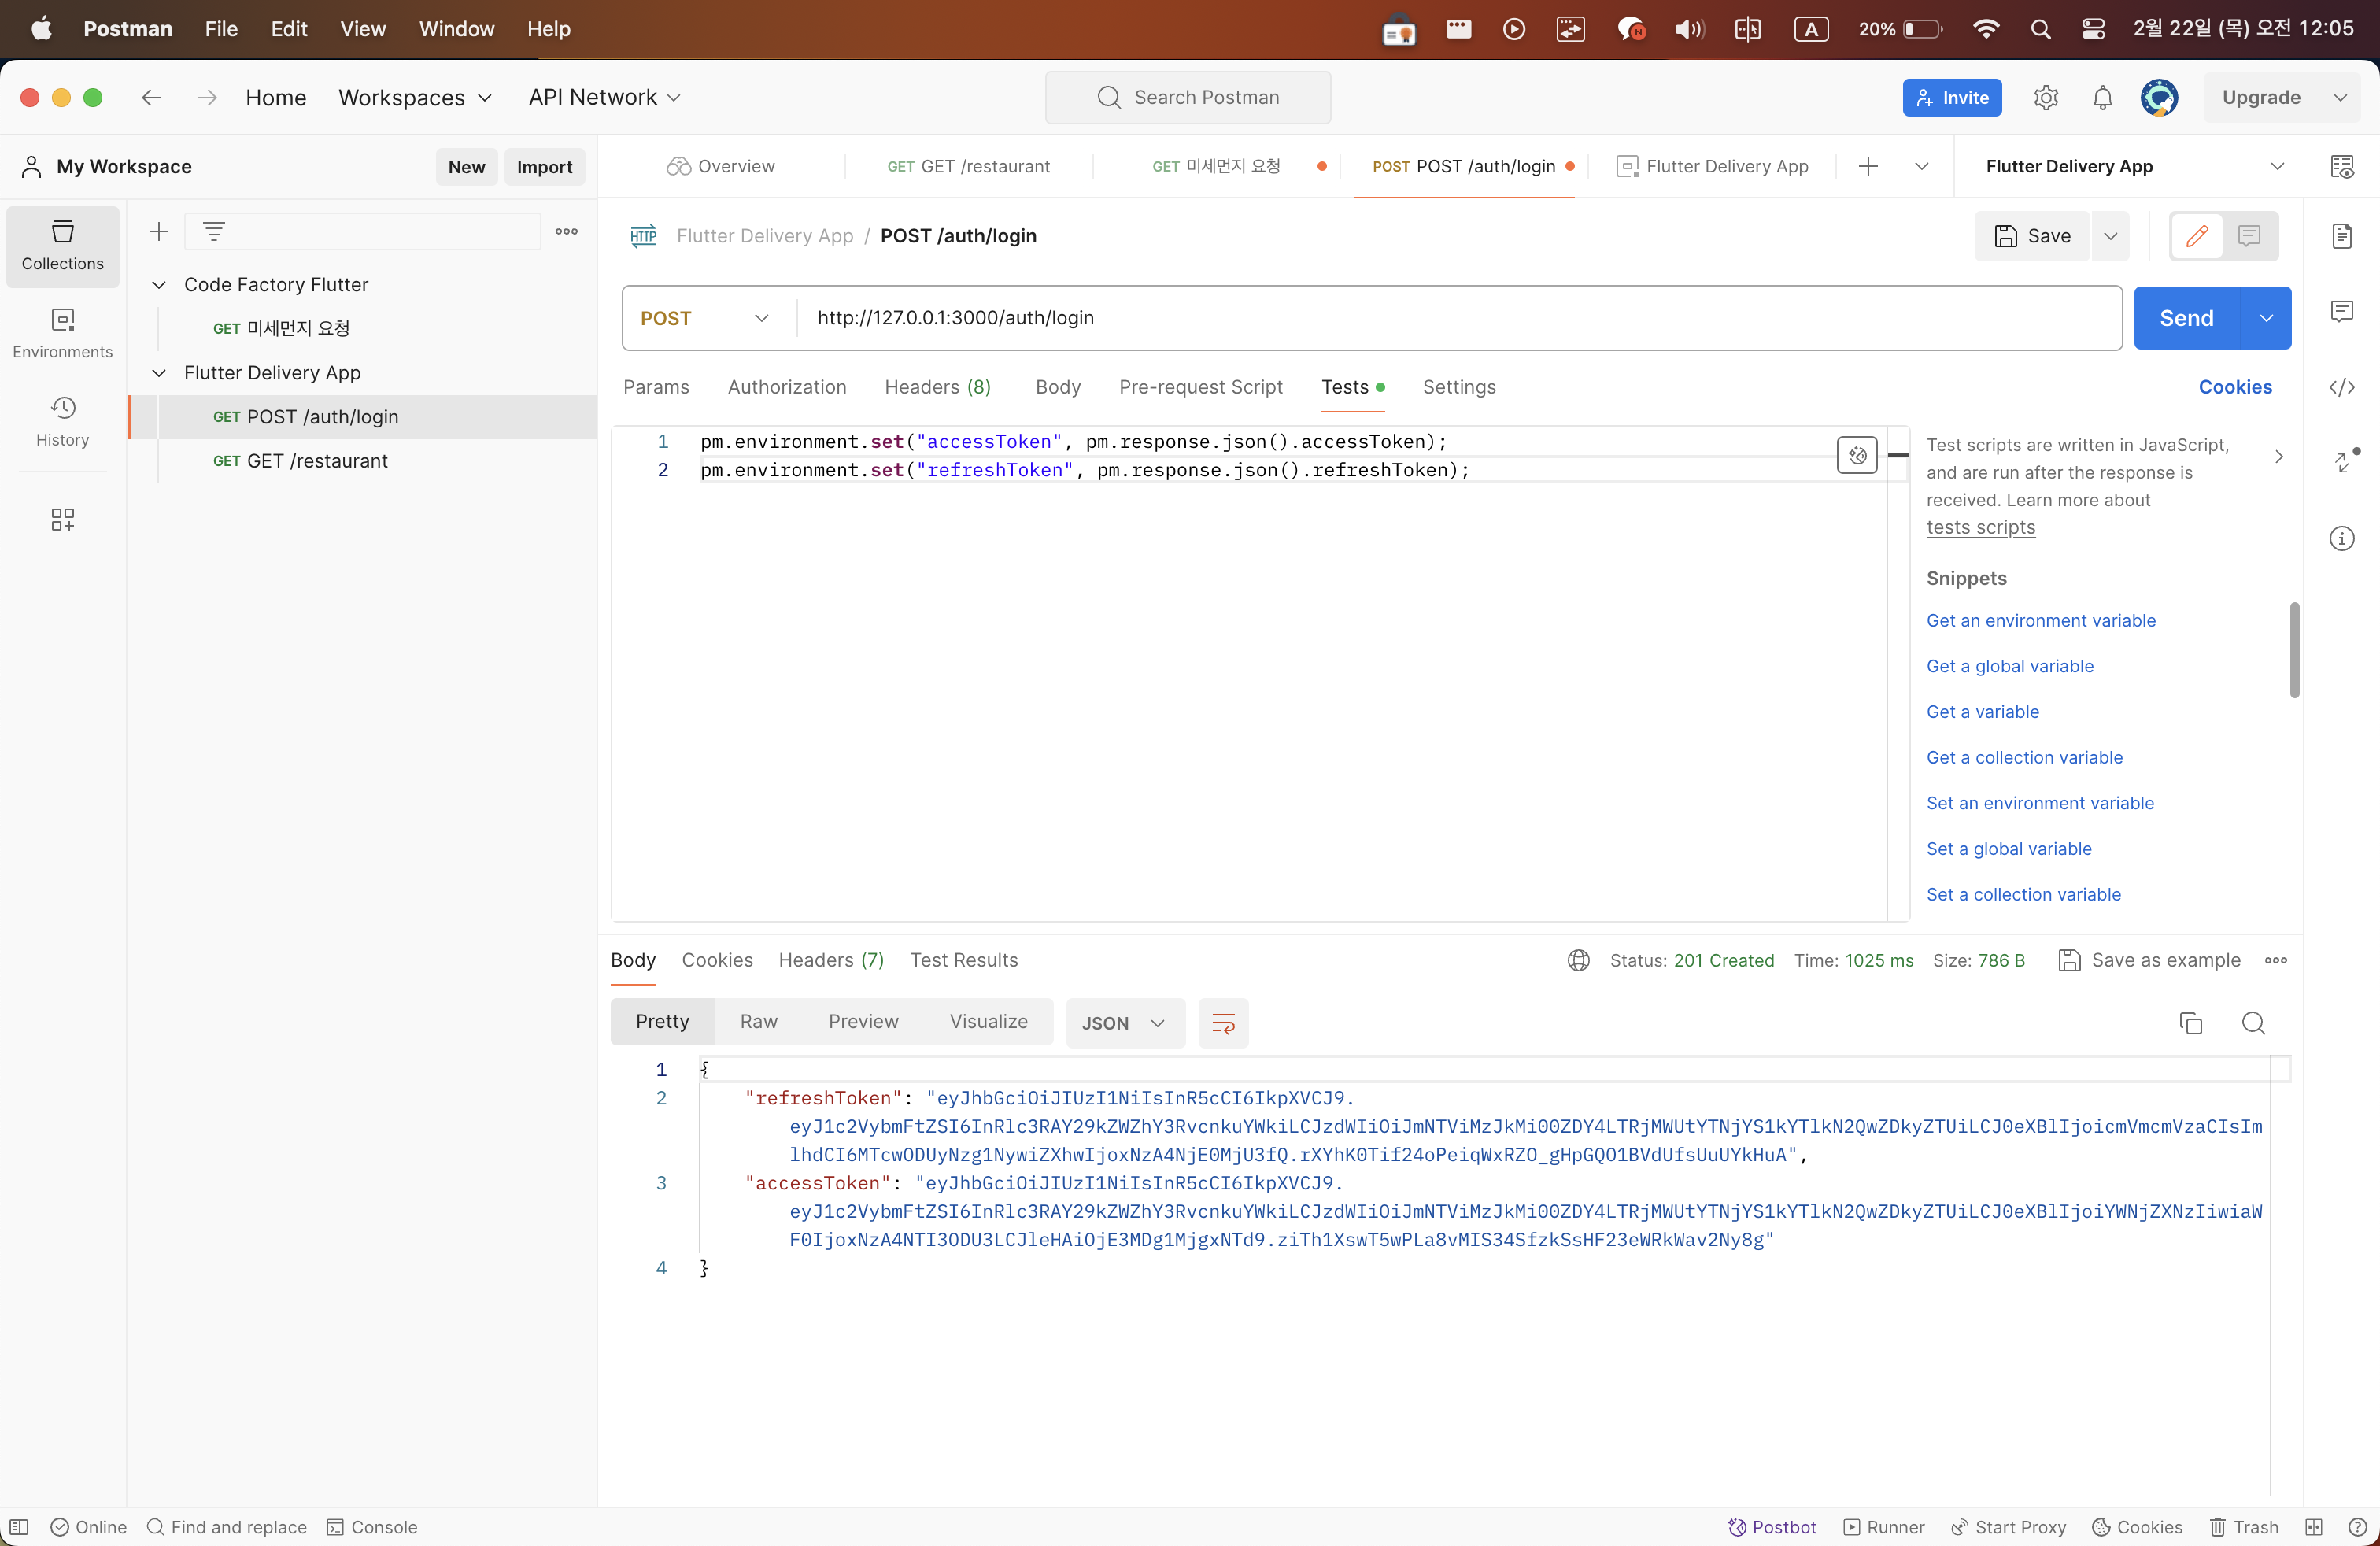The width and height of the screenshot is (2380, 1546).
Task: Open the File menu in menu bar
Action: [221, 28]
